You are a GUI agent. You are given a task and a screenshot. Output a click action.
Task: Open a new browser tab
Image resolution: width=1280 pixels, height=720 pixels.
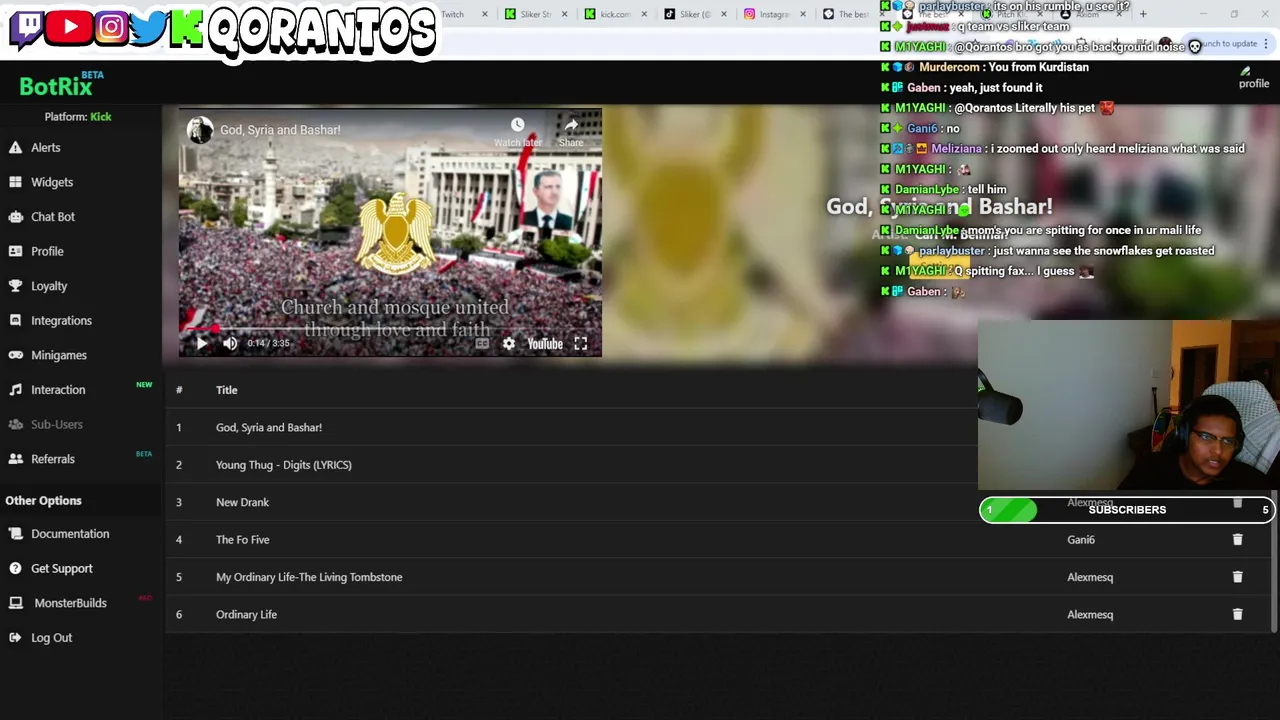click(1143, 14)
